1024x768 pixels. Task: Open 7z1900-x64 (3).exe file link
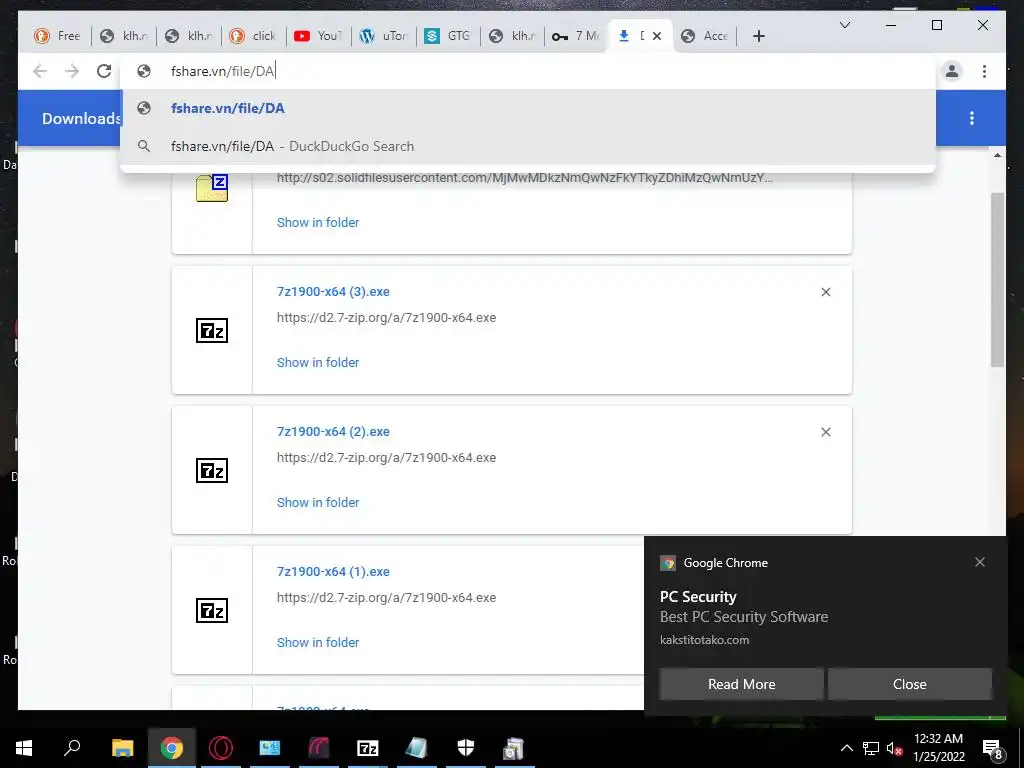coord(333,292)
